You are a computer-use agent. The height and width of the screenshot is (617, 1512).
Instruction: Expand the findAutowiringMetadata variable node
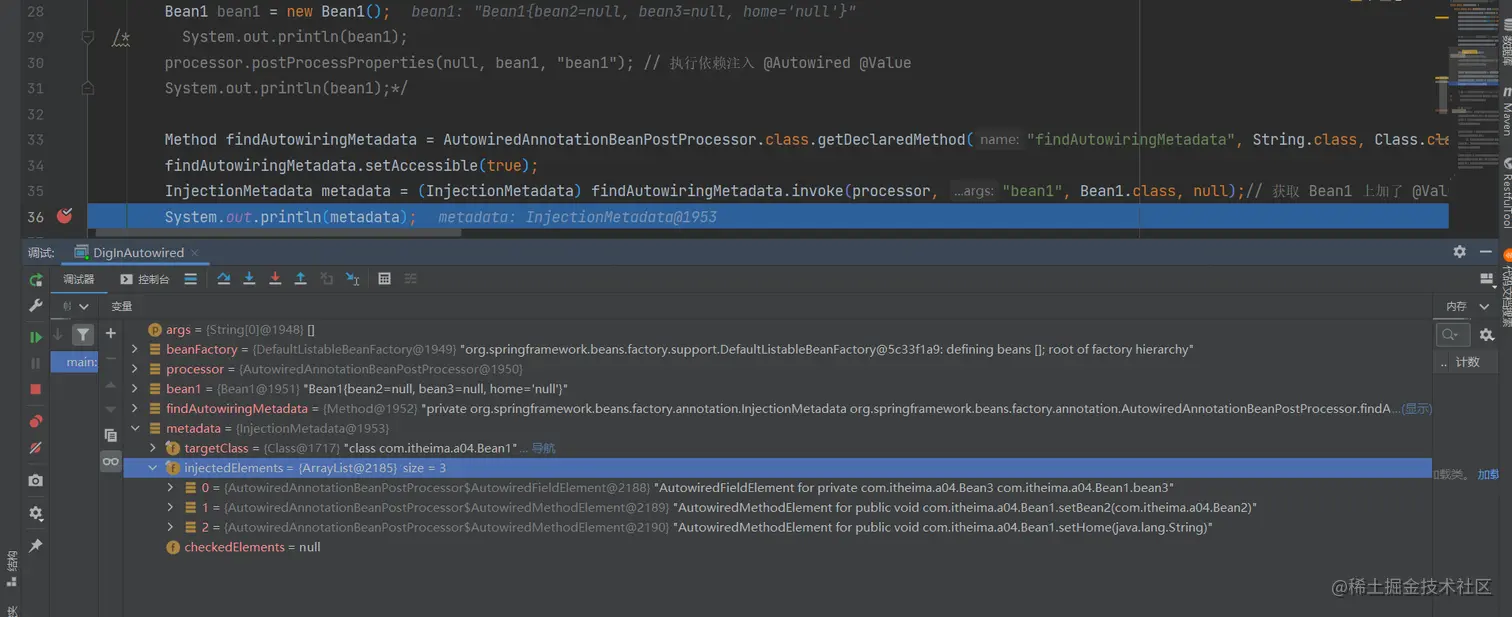click(135, 409)
